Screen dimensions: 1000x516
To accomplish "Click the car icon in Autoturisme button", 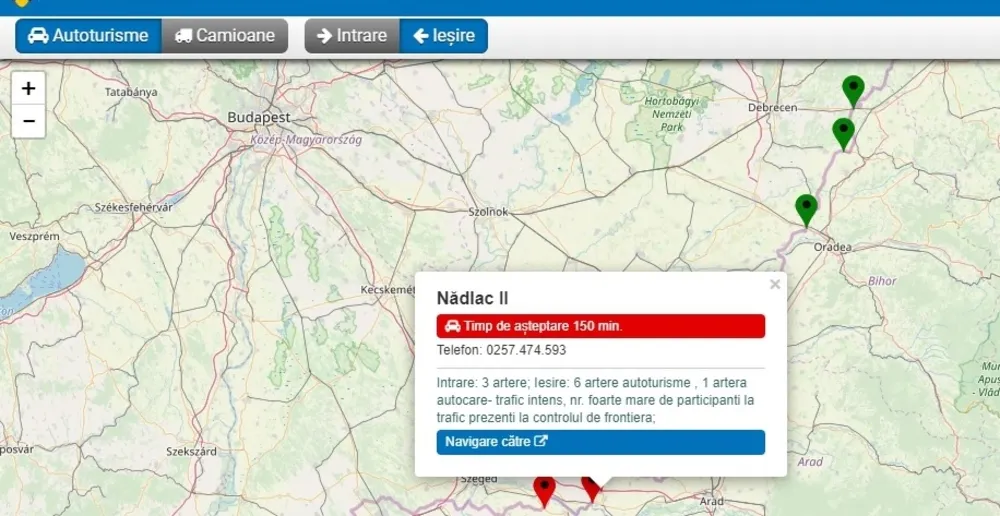I will tap(38, 36).
